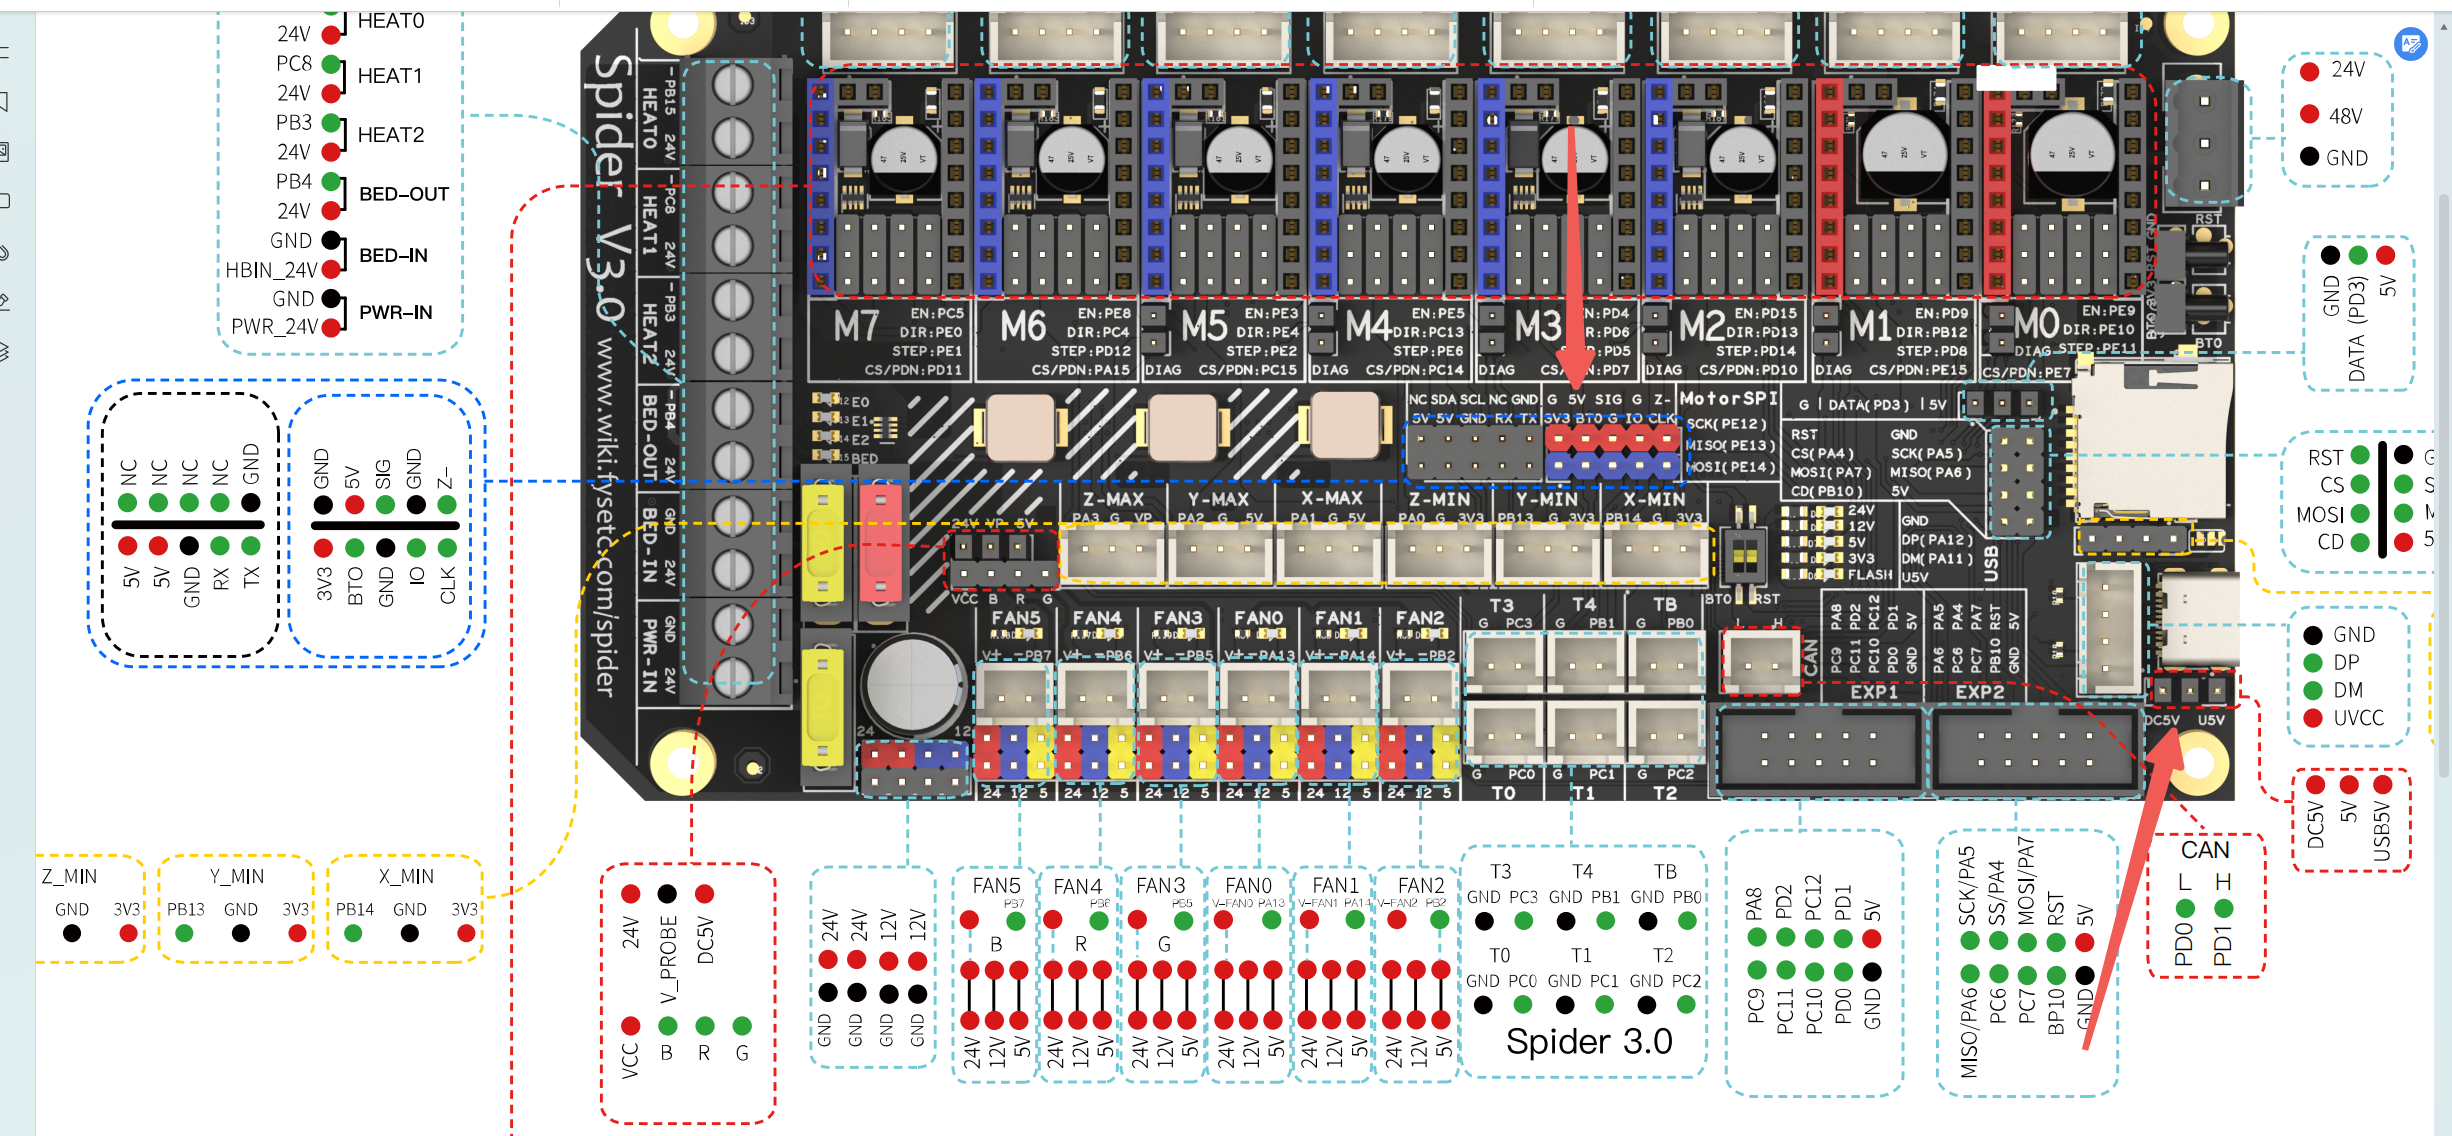The width and height of the screenshot is (2452, 1136).
Task: Click the M7 driver label on board
Action: 857,327
